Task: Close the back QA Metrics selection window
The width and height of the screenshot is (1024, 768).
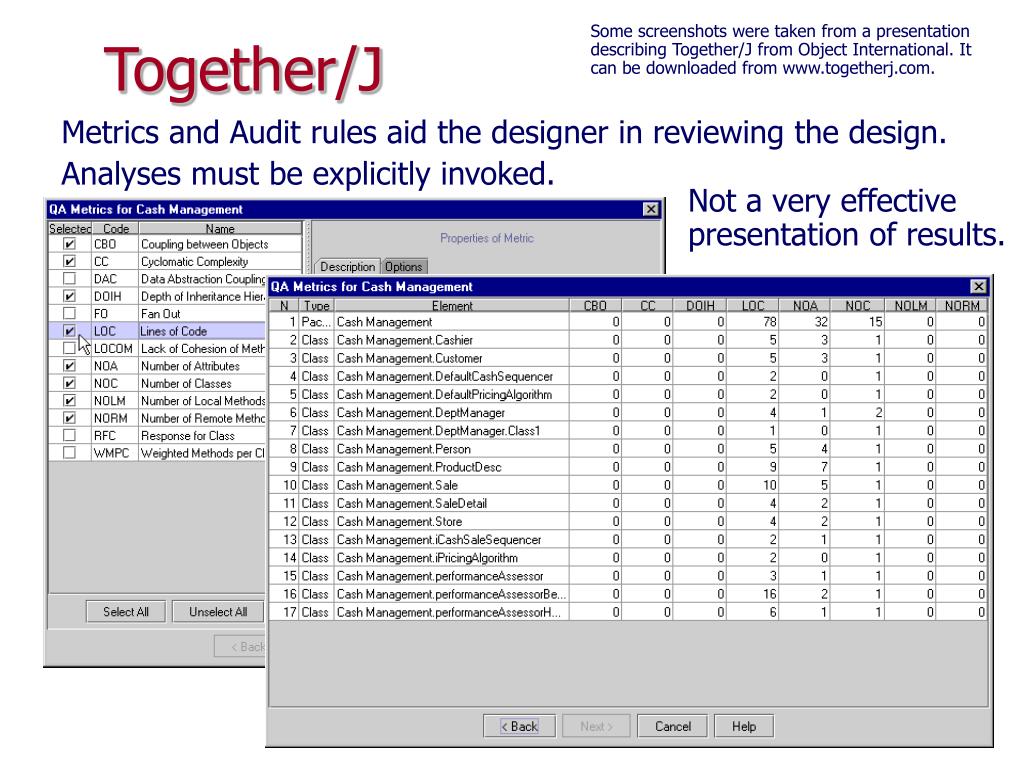Action: (650, 209)
